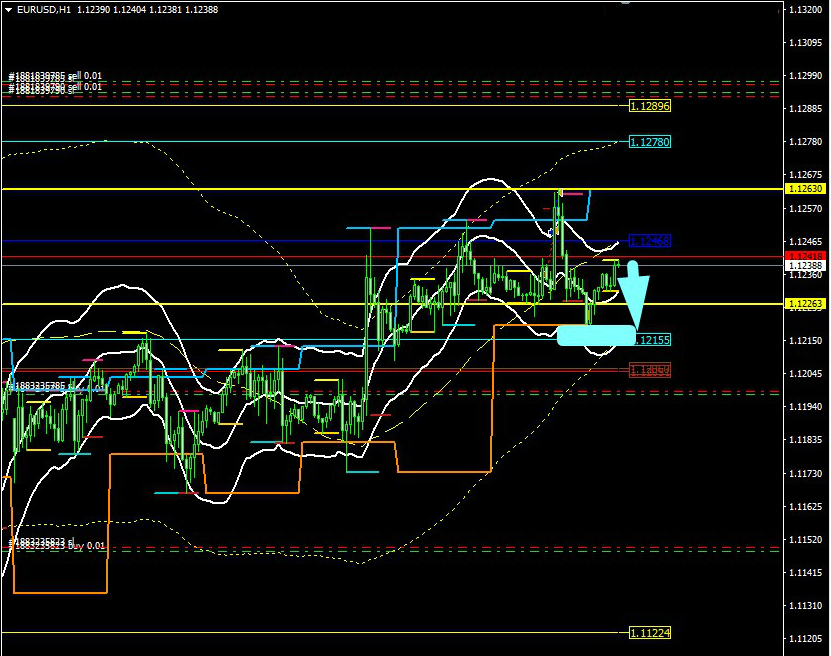Select the blue 1.12468 level label
Viewport: 831px width, 656px height.
[649, 241]
